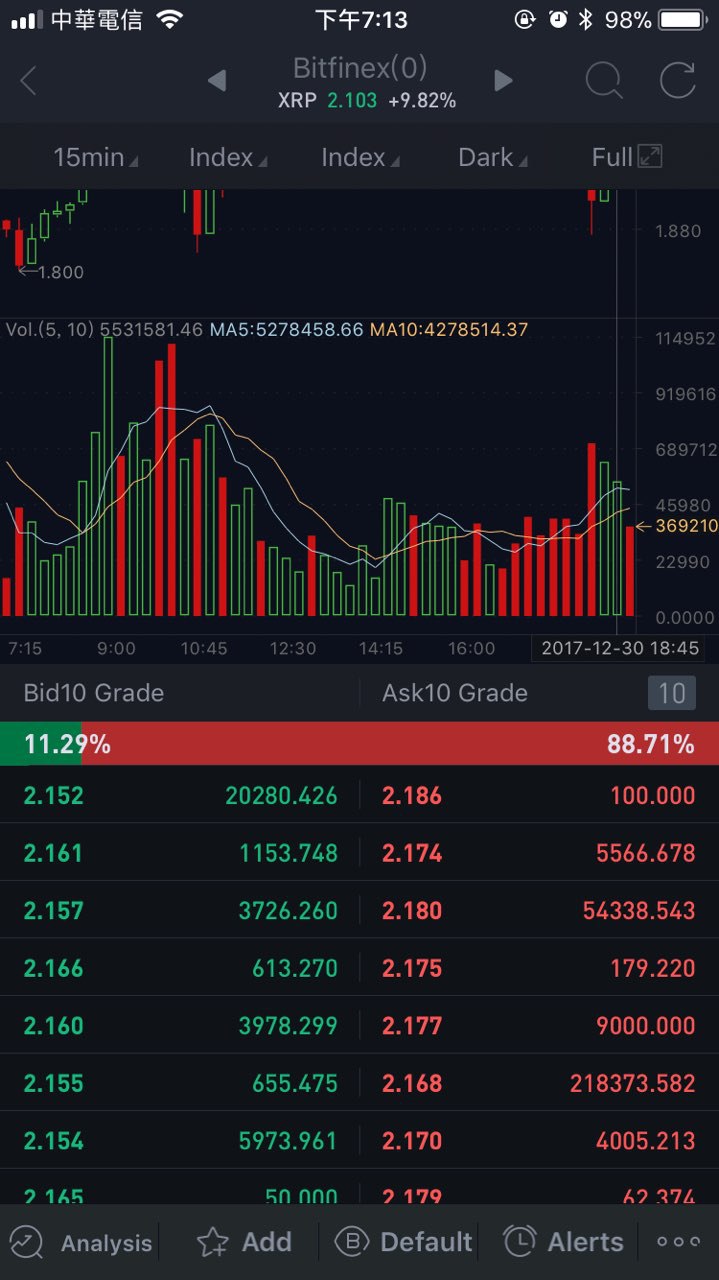Viewport: 719px width, 1280px height.
Task: Go back using the left chevron
Action: click(28, 81)
